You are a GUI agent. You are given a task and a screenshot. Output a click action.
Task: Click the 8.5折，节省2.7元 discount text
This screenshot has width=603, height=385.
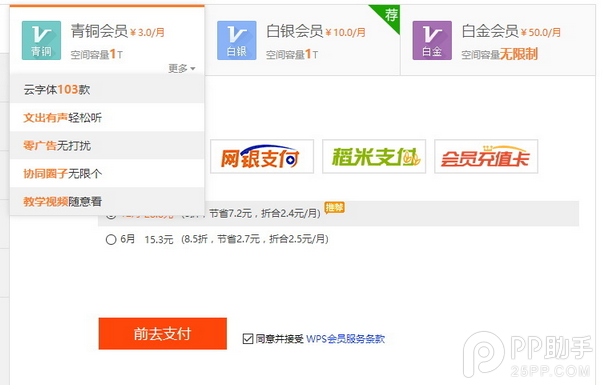(222, 239)
